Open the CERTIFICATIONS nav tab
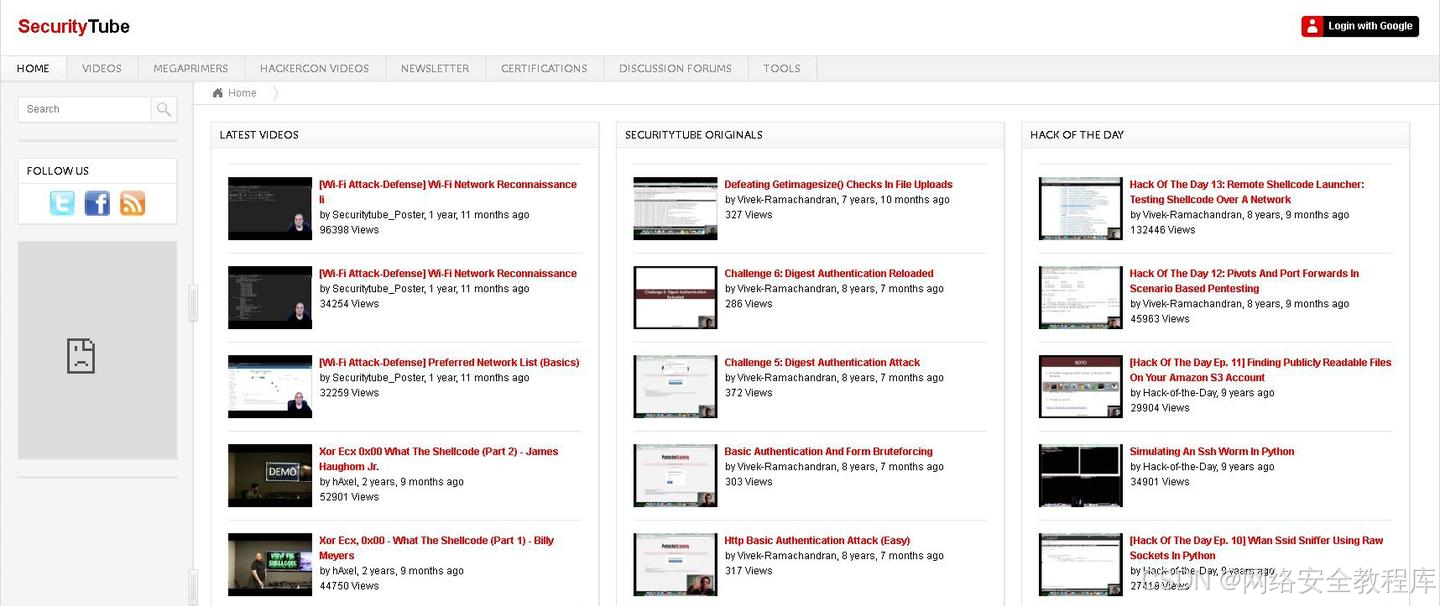 tap(544, 68)
